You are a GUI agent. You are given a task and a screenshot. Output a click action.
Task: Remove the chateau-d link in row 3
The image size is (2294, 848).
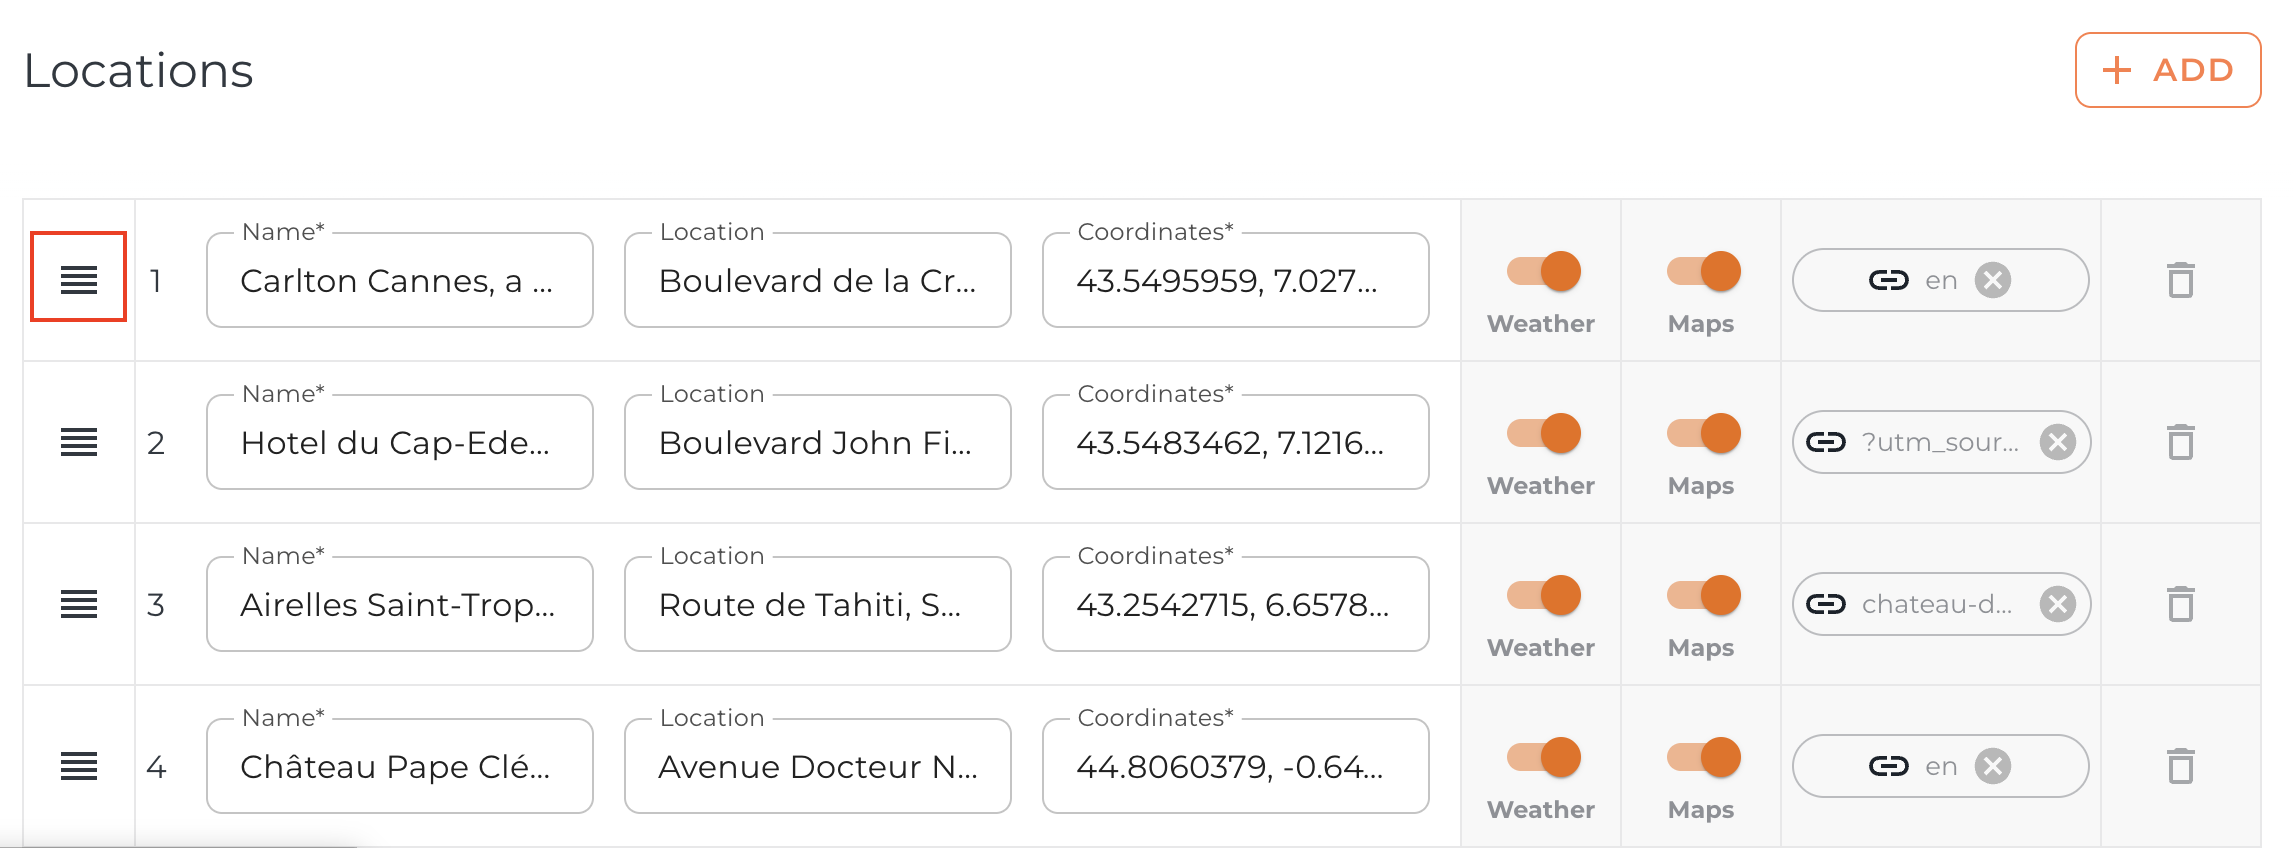[x=2057, y=604]
